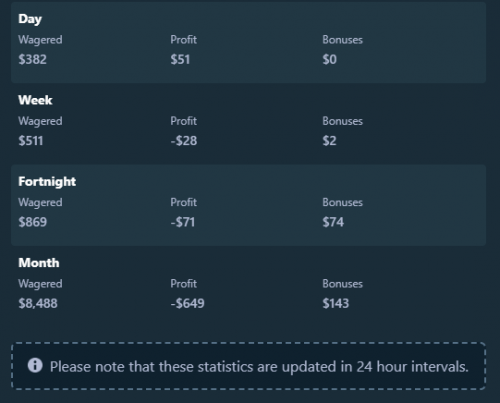Click the 24 hour intervals notice text
Image resolution: width=500 pixels, height=403 pixels.
point(259,367)
